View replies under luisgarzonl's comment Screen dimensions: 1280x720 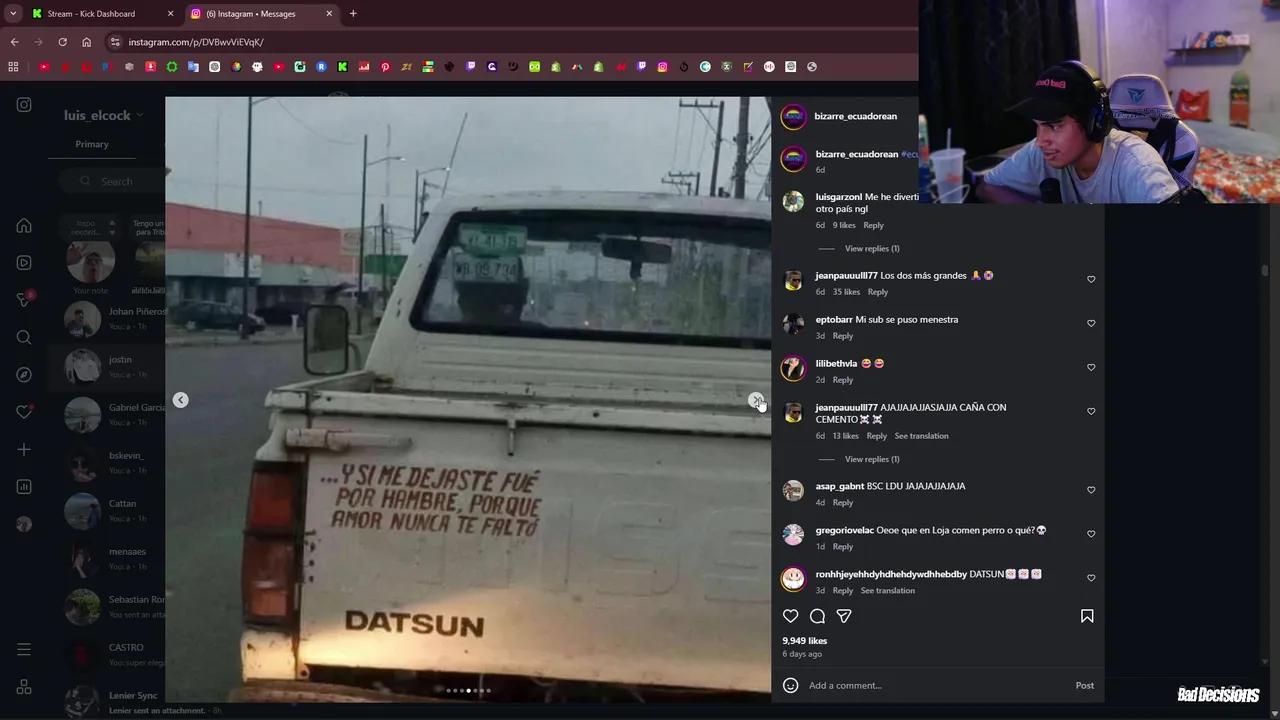pyautogui.click(x=872, y=249)
